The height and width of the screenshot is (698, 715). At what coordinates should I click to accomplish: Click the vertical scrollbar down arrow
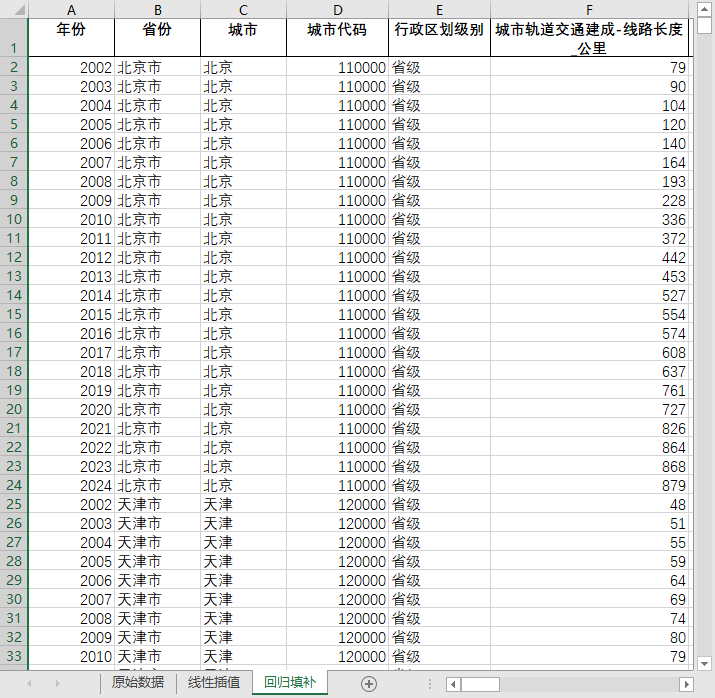point(704,663)
